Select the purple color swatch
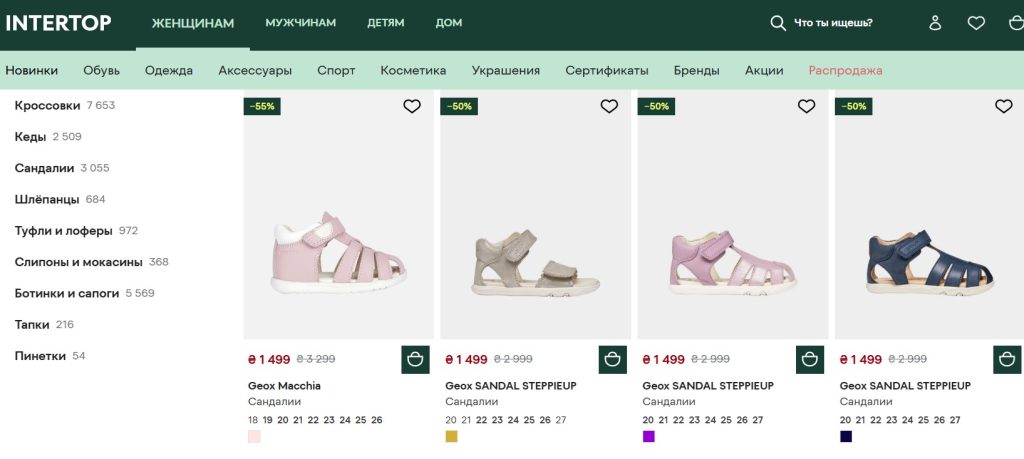1024x459 pixels. (x=648, y=437)
